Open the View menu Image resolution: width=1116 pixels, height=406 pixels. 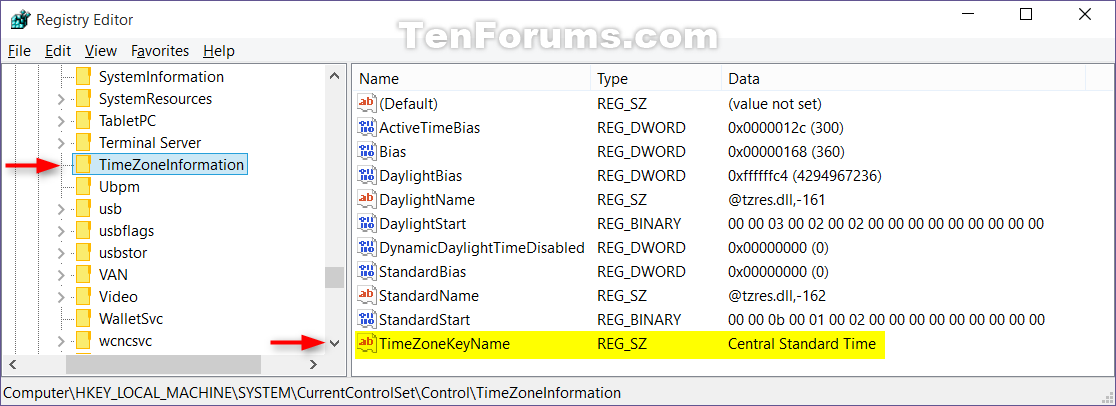pos(101,51)
